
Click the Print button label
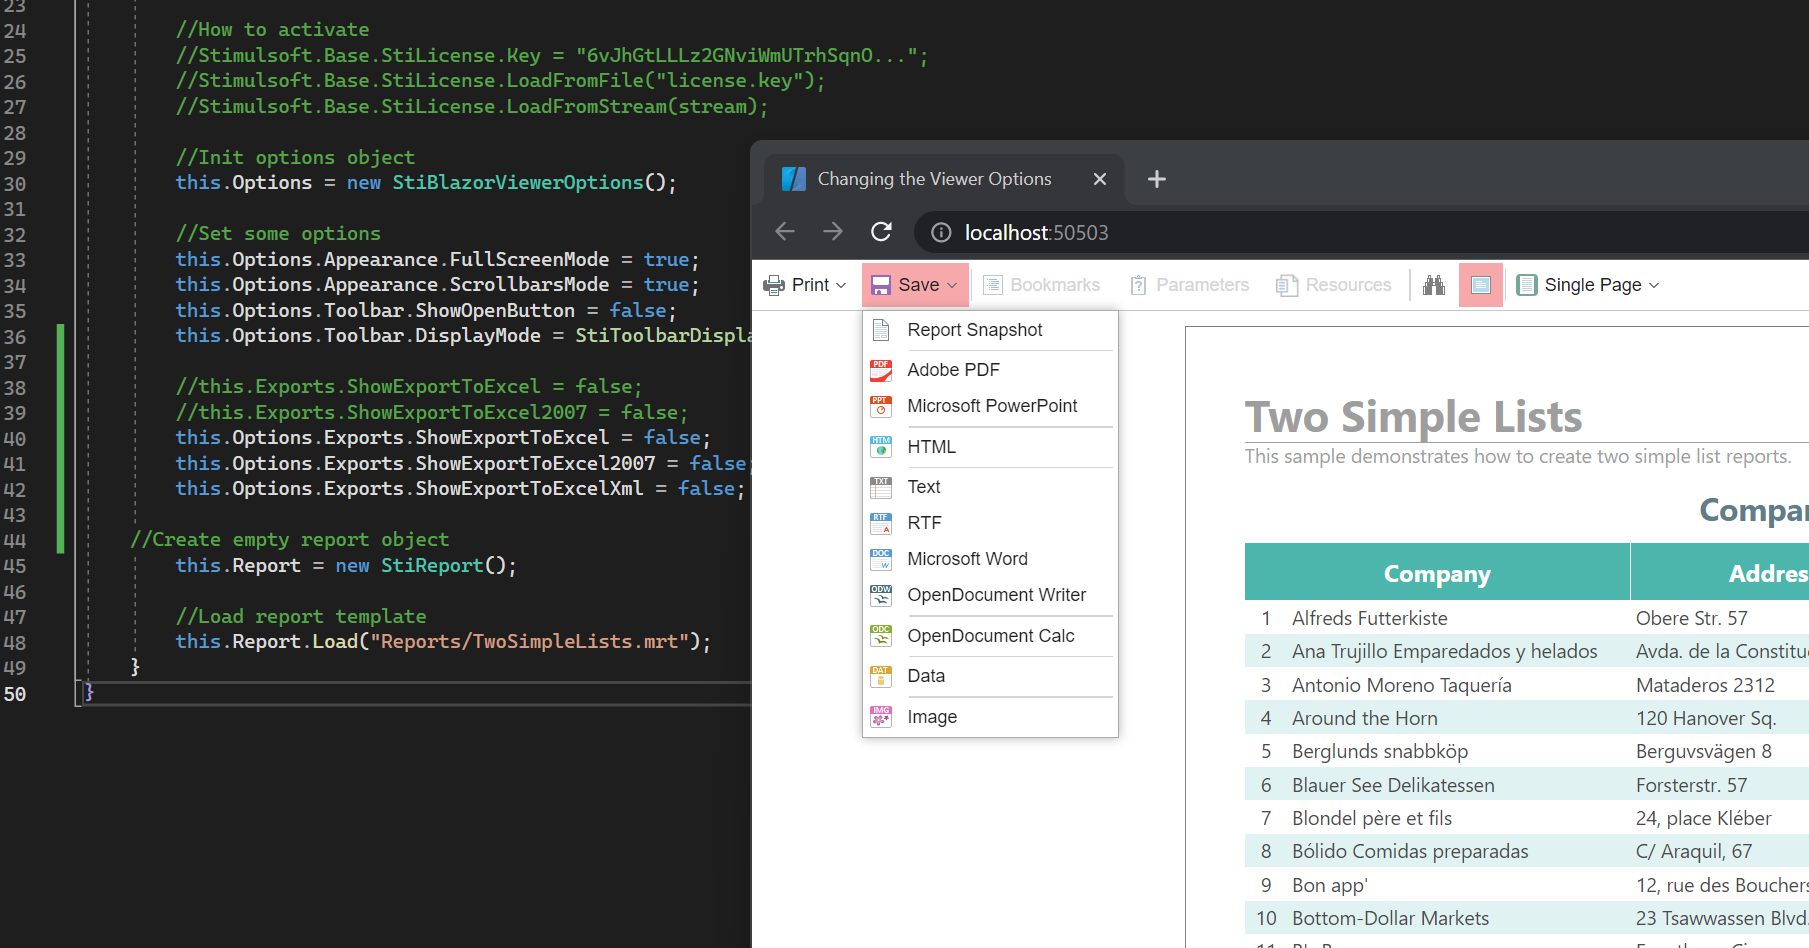click(810, 285)
